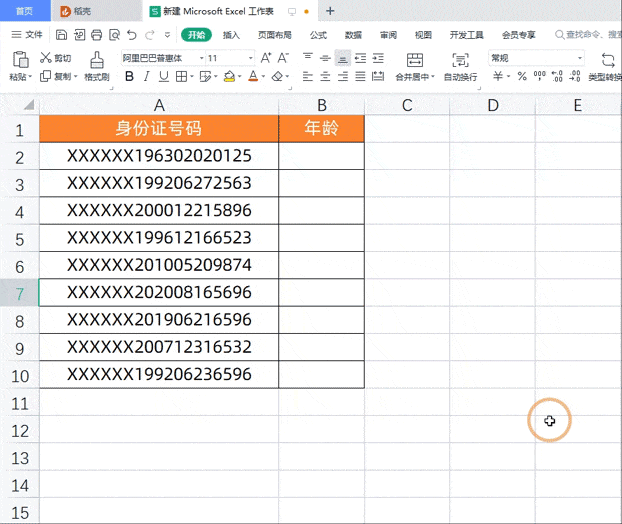Click the percent style icon
This screenshot has width=622, height=524.
pos(521,76)
